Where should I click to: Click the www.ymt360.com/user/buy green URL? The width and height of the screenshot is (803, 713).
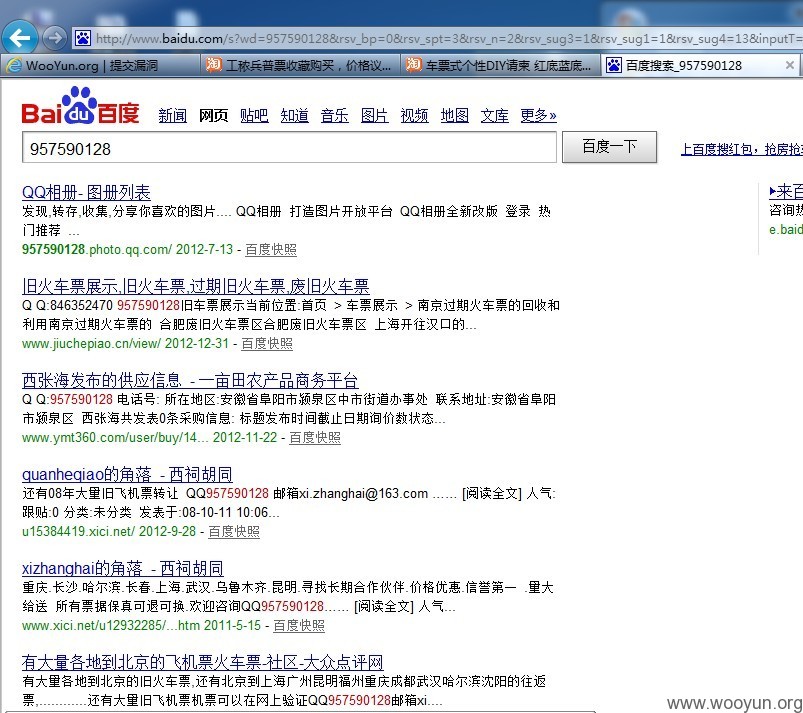point(115,437)
